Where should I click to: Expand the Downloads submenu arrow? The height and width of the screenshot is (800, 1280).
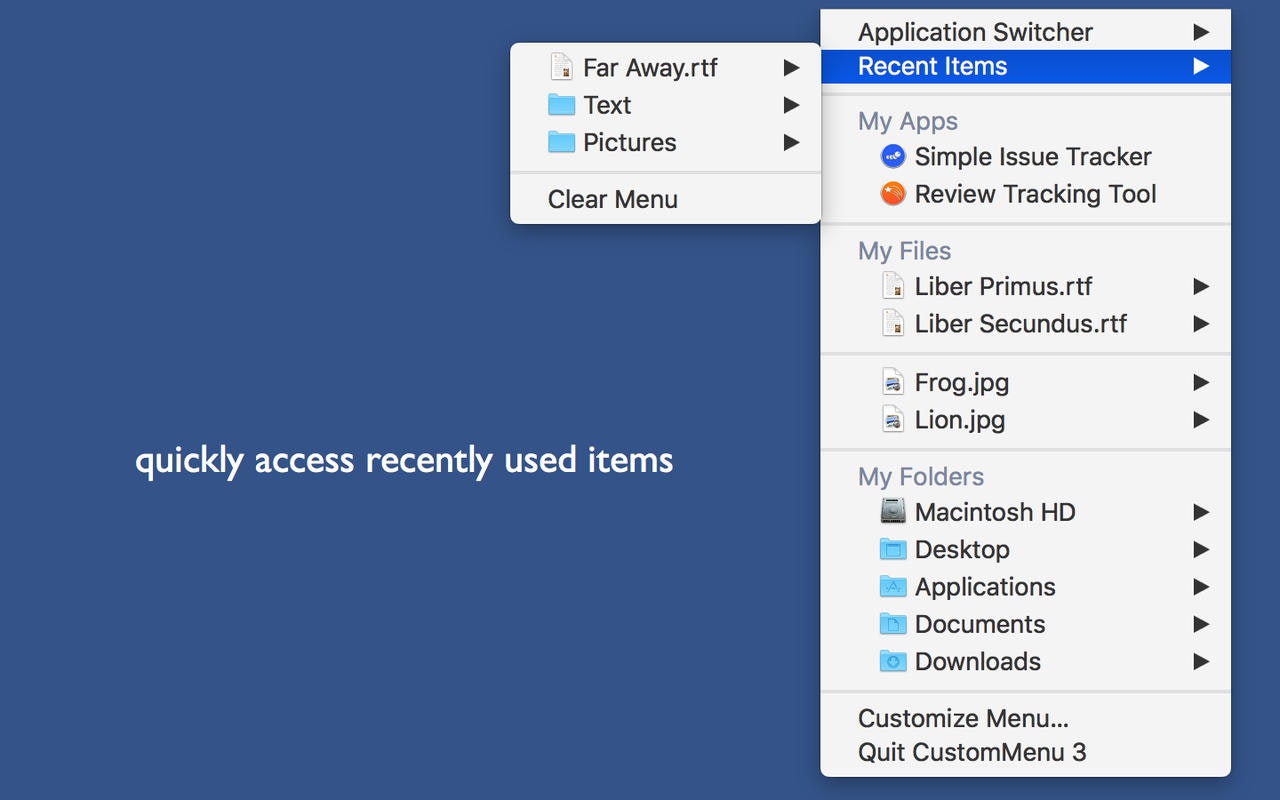(1201, 661)
